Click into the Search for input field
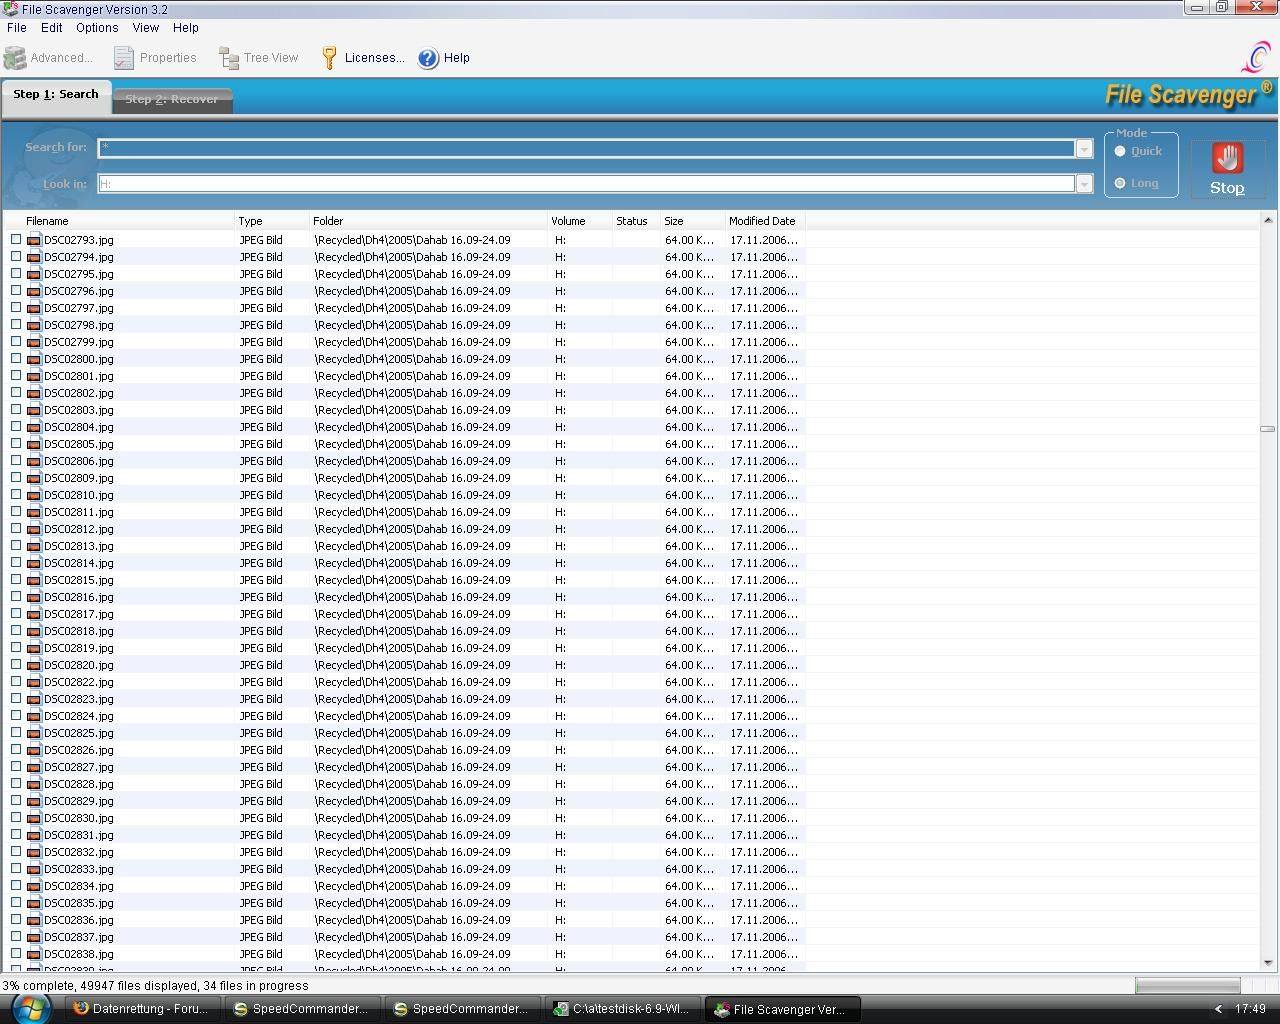The image size is (1280, 1024). (586, 148)
